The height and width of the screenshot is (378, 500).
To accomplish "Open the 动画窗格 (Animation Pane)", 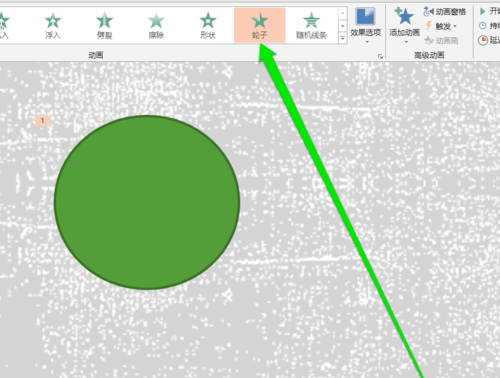I will tap(444, 12).
